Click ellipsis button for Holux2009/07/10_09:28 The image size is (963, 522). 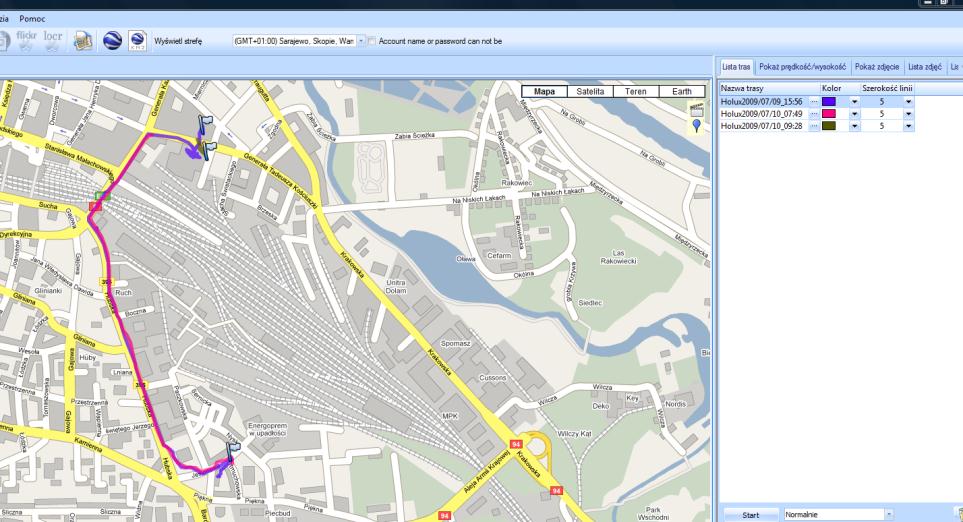click(x=814, y=126)
